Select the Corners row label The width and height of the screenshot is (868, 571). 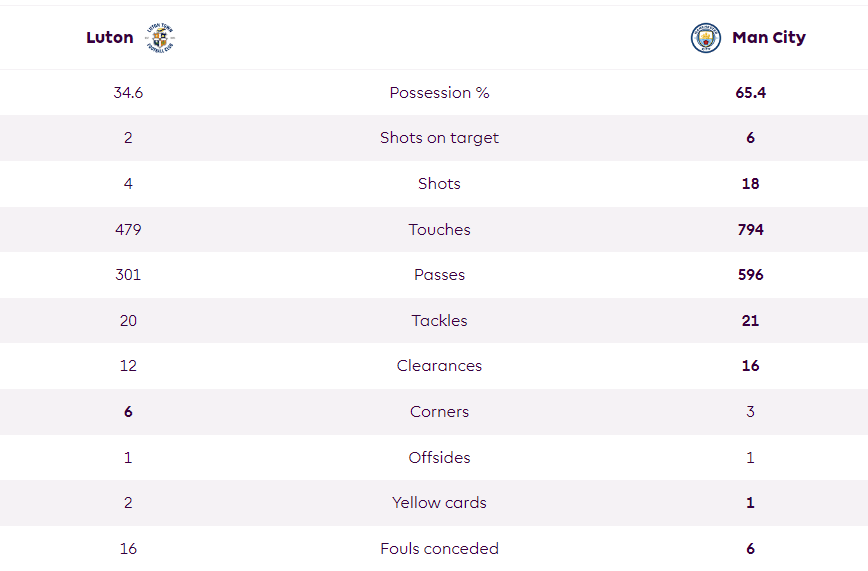440,411
